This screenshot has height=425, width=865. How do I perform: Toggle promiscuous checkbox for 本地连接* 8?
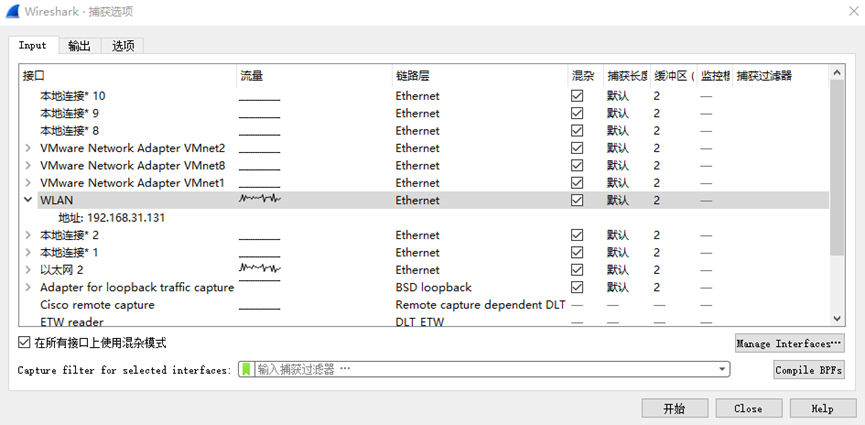(577, 131)
